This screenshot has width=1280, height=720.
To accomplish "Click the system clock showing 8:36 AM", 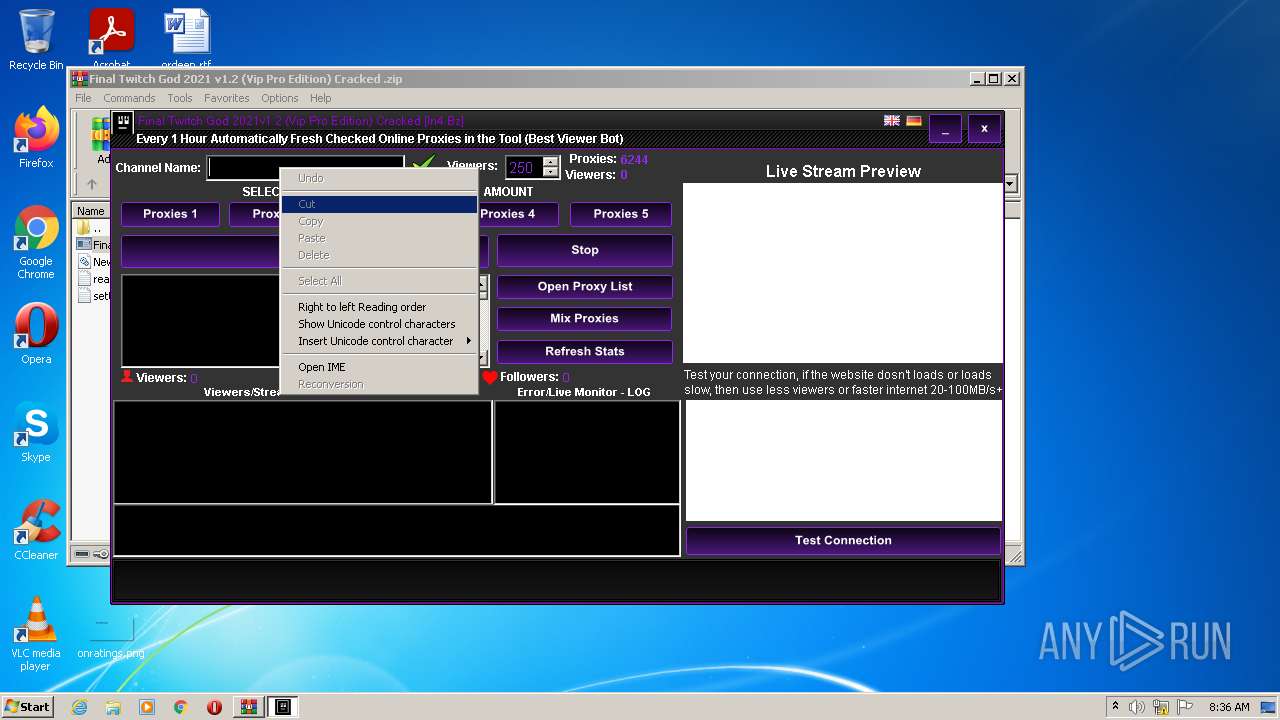I will point(1229,707).
